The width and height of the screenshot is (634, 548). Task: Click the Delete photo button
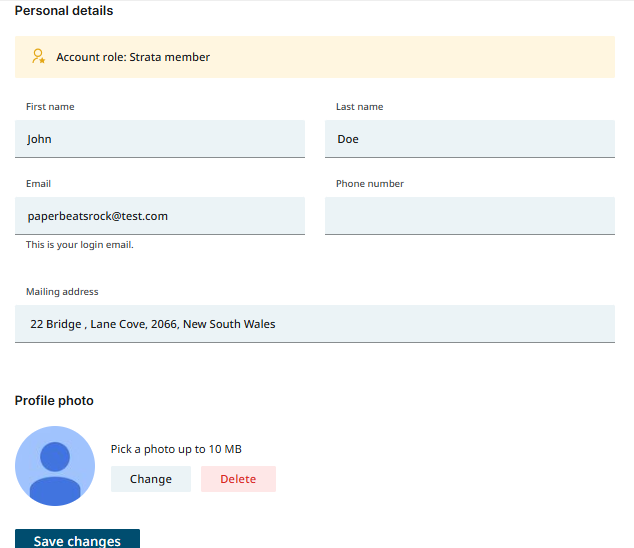click(x=238, y=479)
